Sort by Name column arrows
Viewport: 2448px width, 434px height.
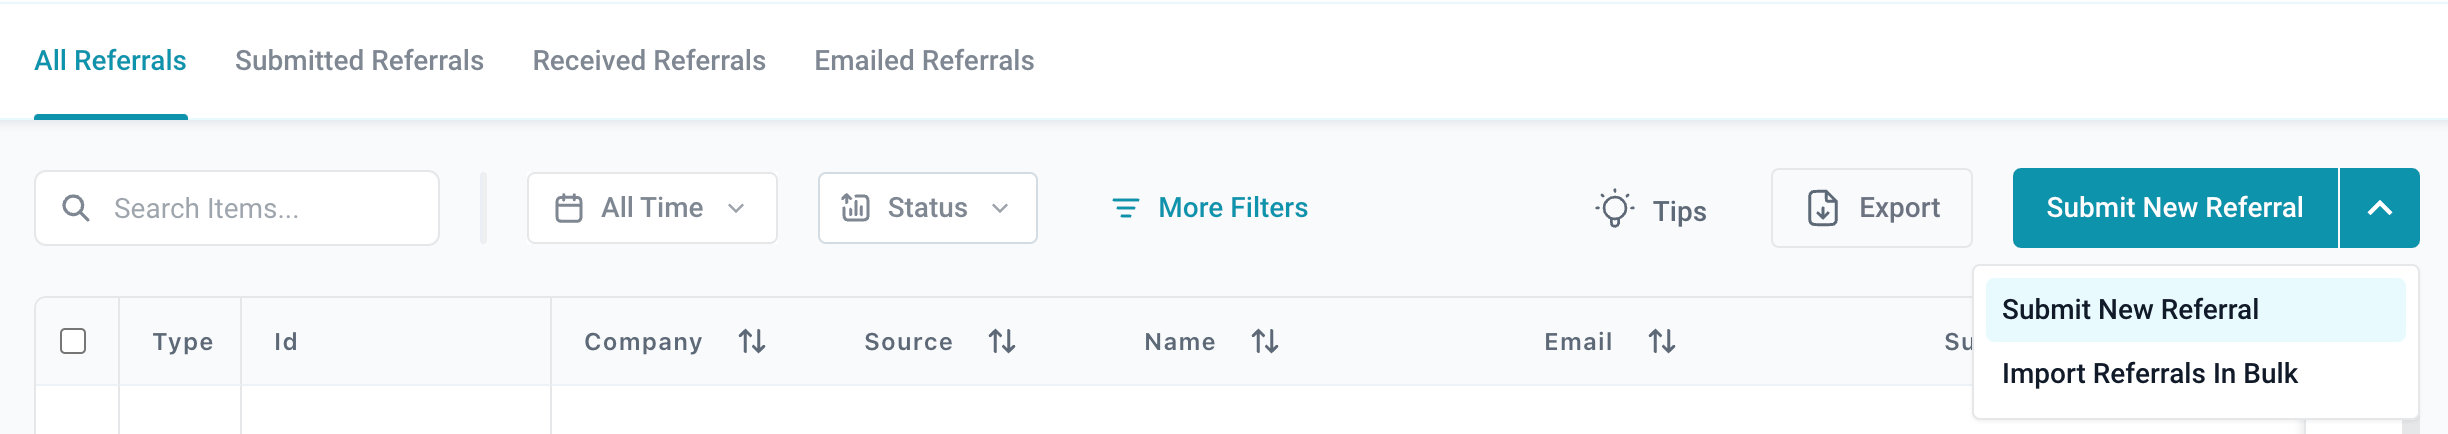(1265, 342)
